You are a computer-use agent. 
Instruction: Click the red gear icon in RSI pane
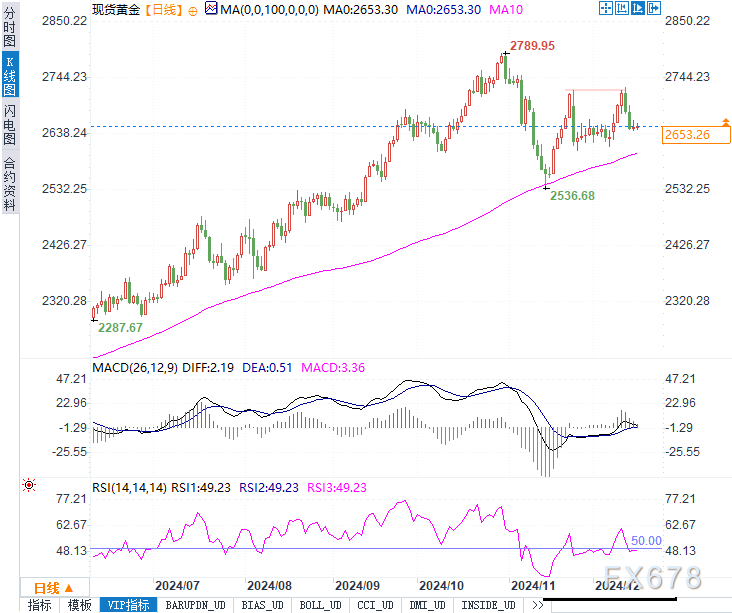click(x=29, y=485)
